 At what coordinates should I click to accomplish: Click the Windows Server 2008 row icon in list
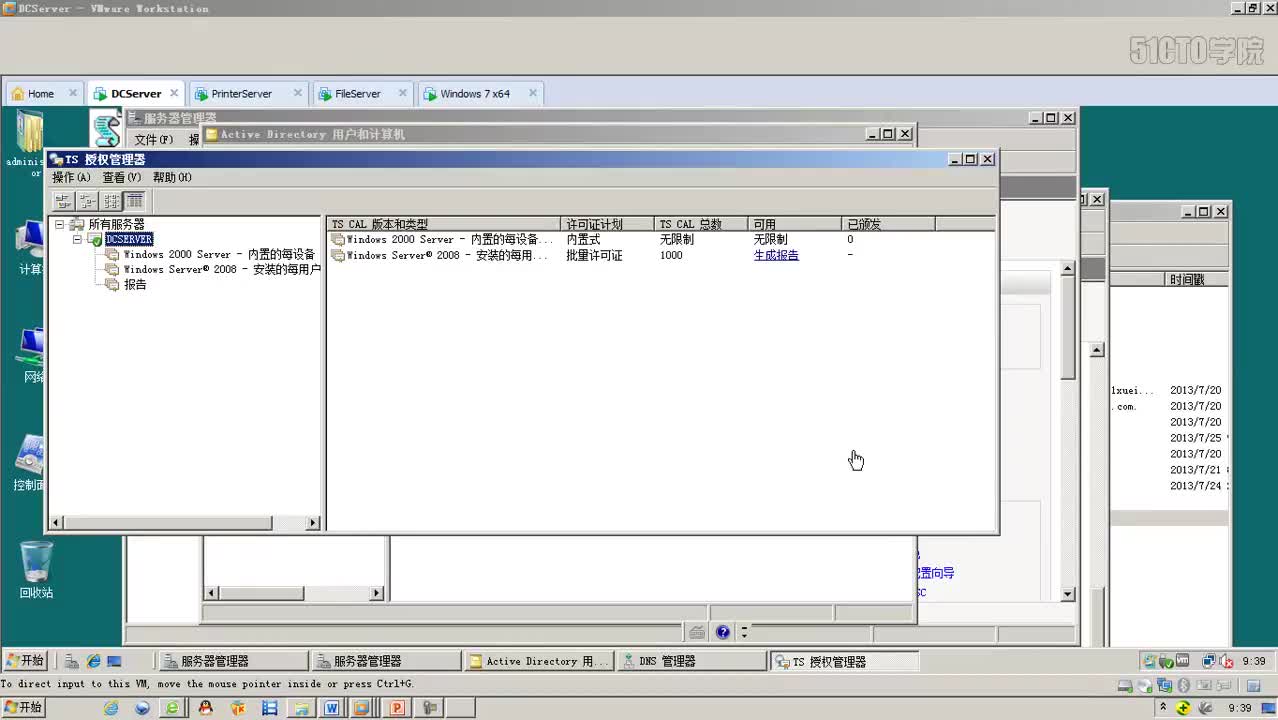338,256
